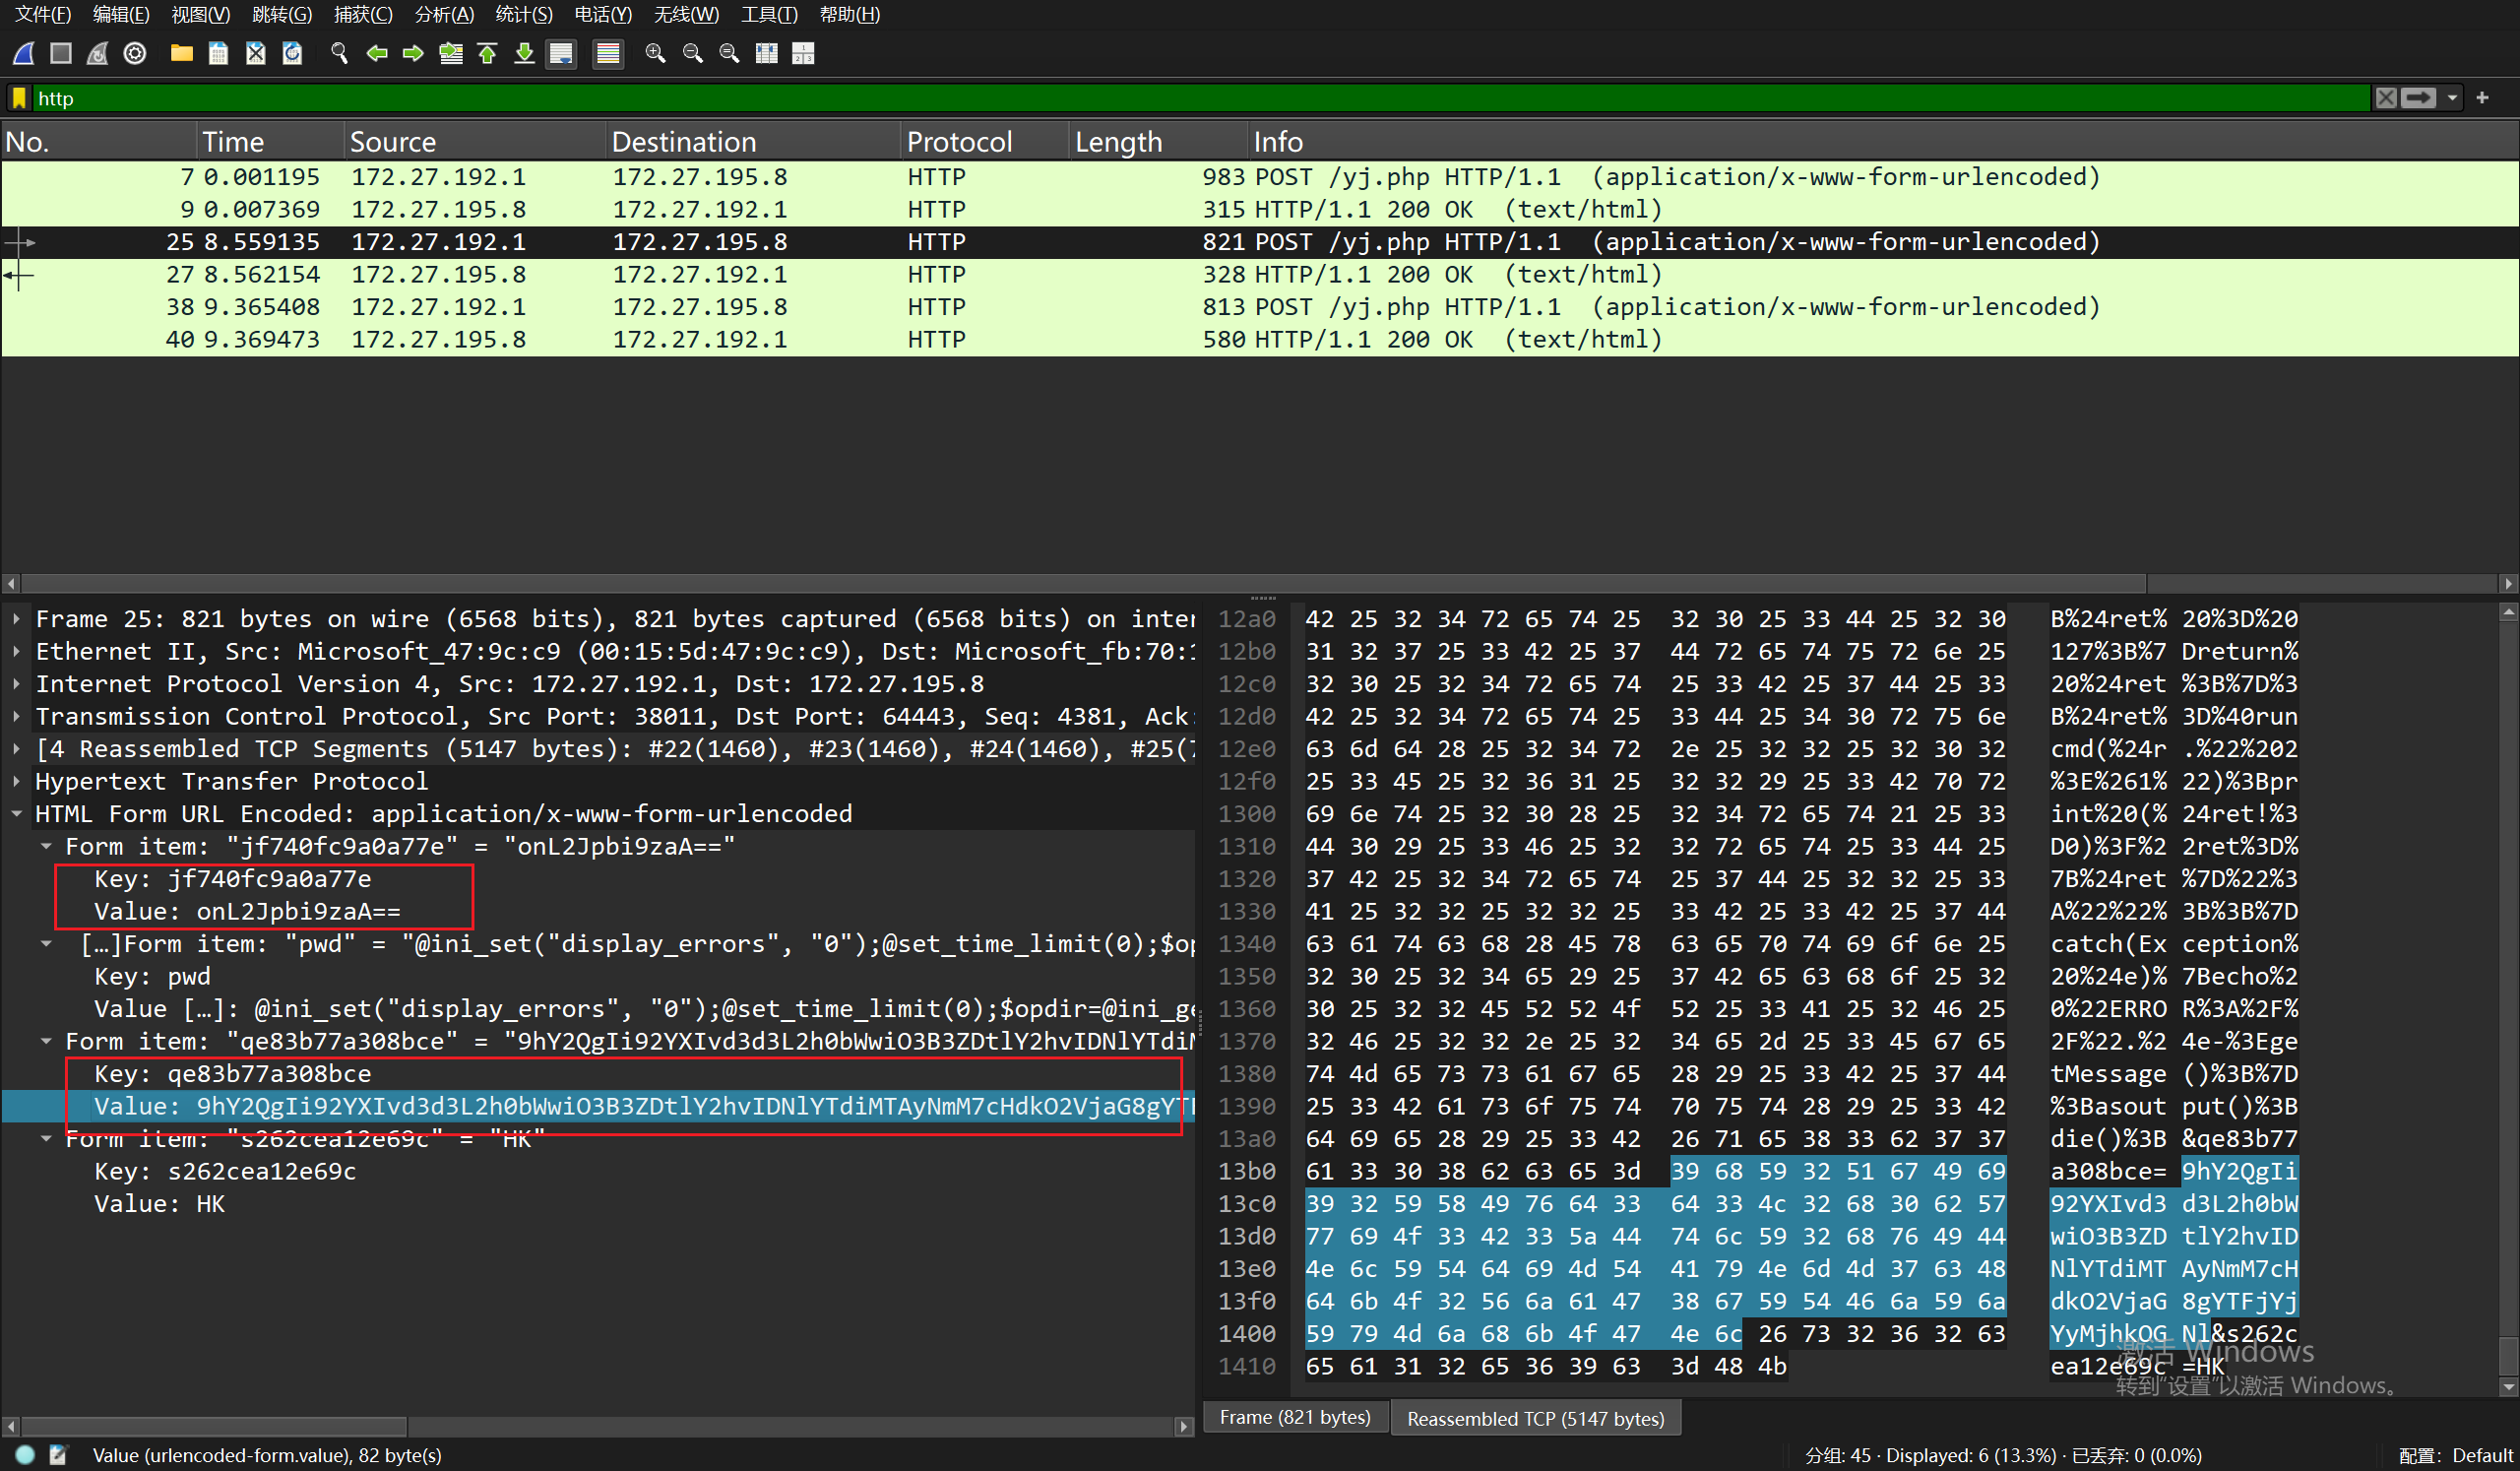Screen dimensions: 2520x1471
Task: Clear the http display filter
Action: point(2387,98)
